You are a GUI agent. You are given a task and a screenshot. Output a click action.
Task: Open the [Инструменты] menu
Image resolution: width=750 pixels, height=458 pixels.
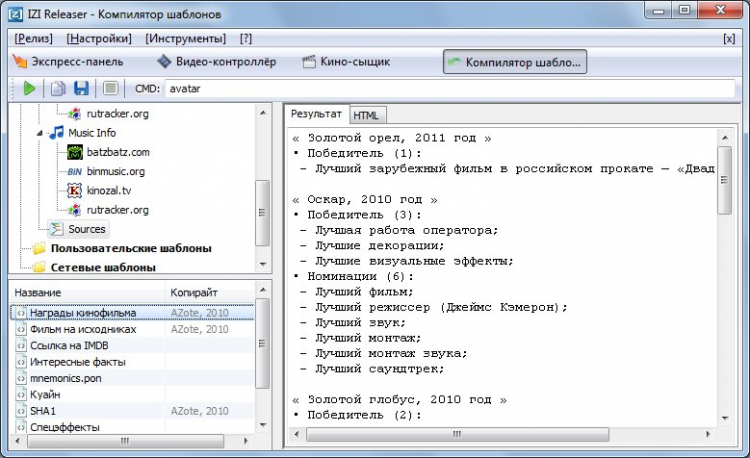click(186, 39)
